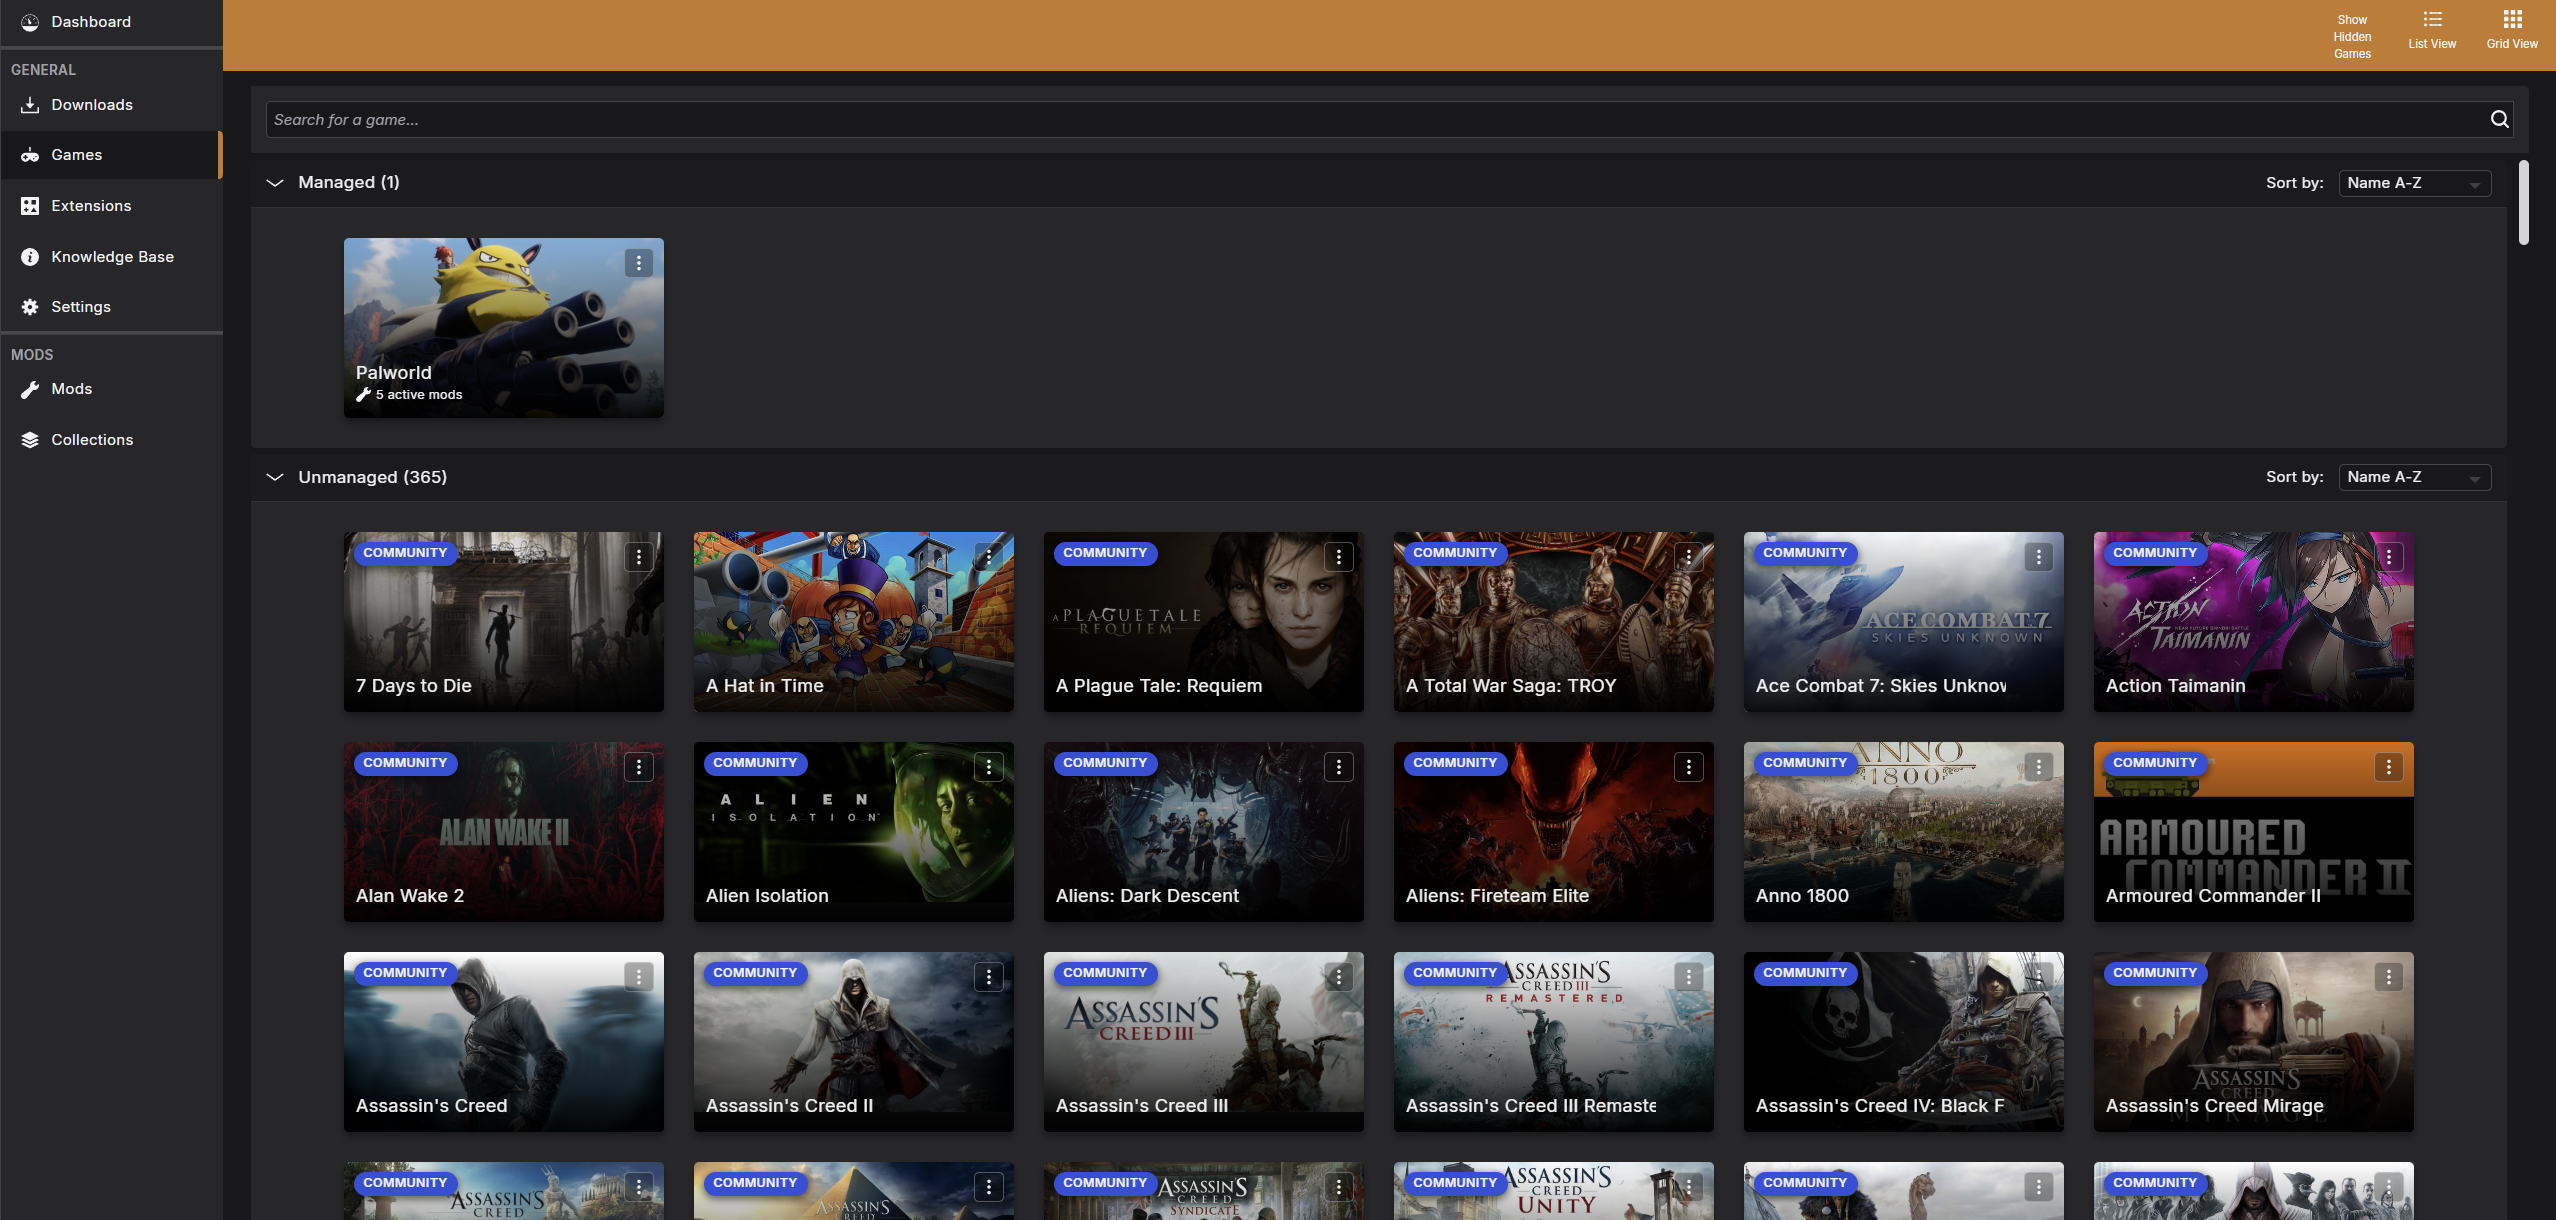
Task: Select the Palworld managed game tile
Action: pos(502,326)
